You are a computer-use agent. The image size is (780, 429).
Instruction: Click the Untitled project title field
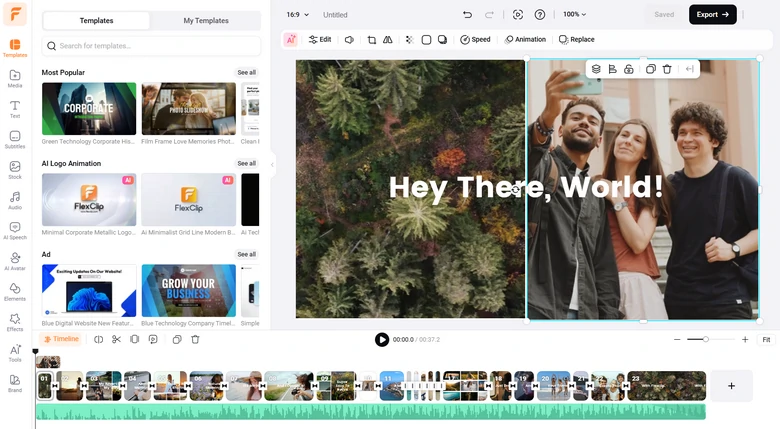click(335, 15)
